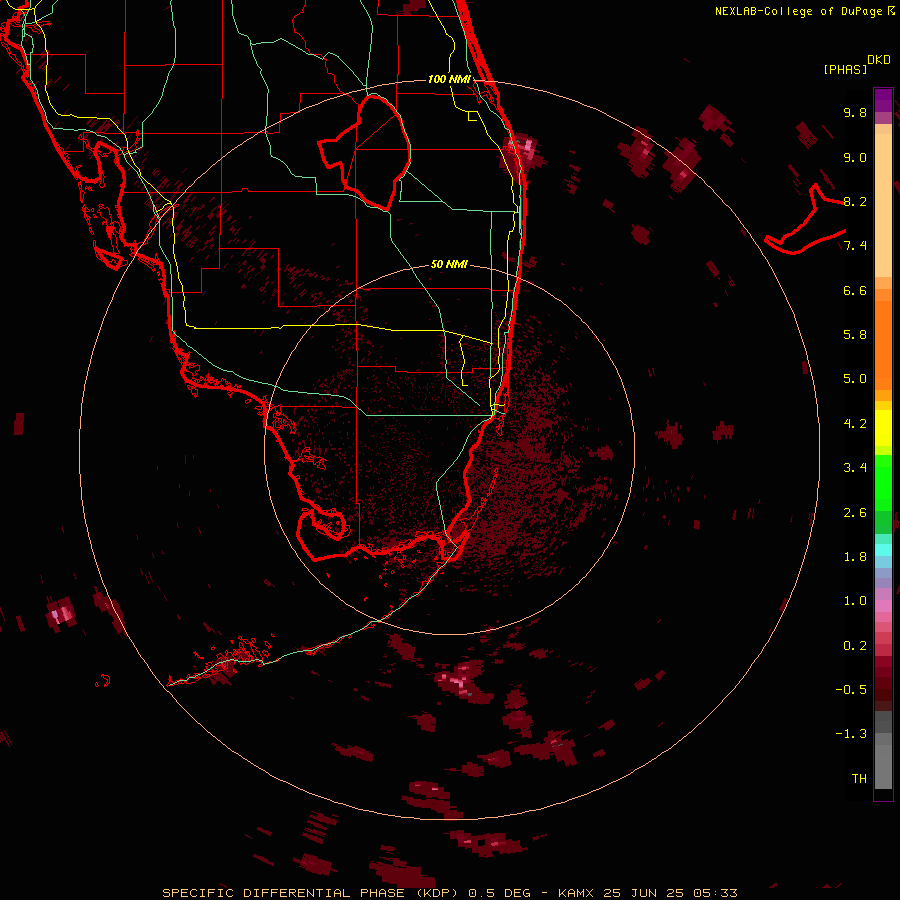Click the DKD label above the color scale

tap(879, 60)
